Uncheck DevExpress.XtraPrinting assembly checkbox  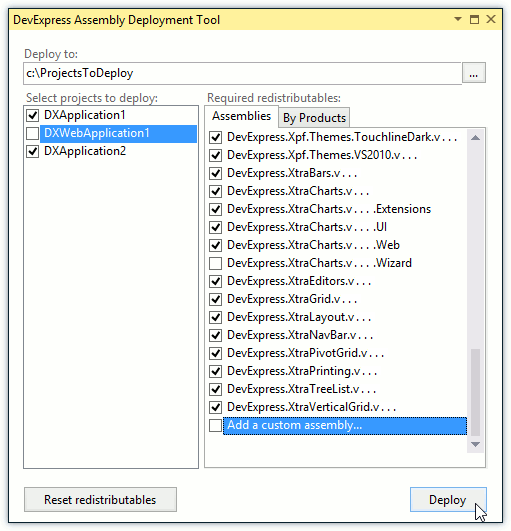[216, 371]
